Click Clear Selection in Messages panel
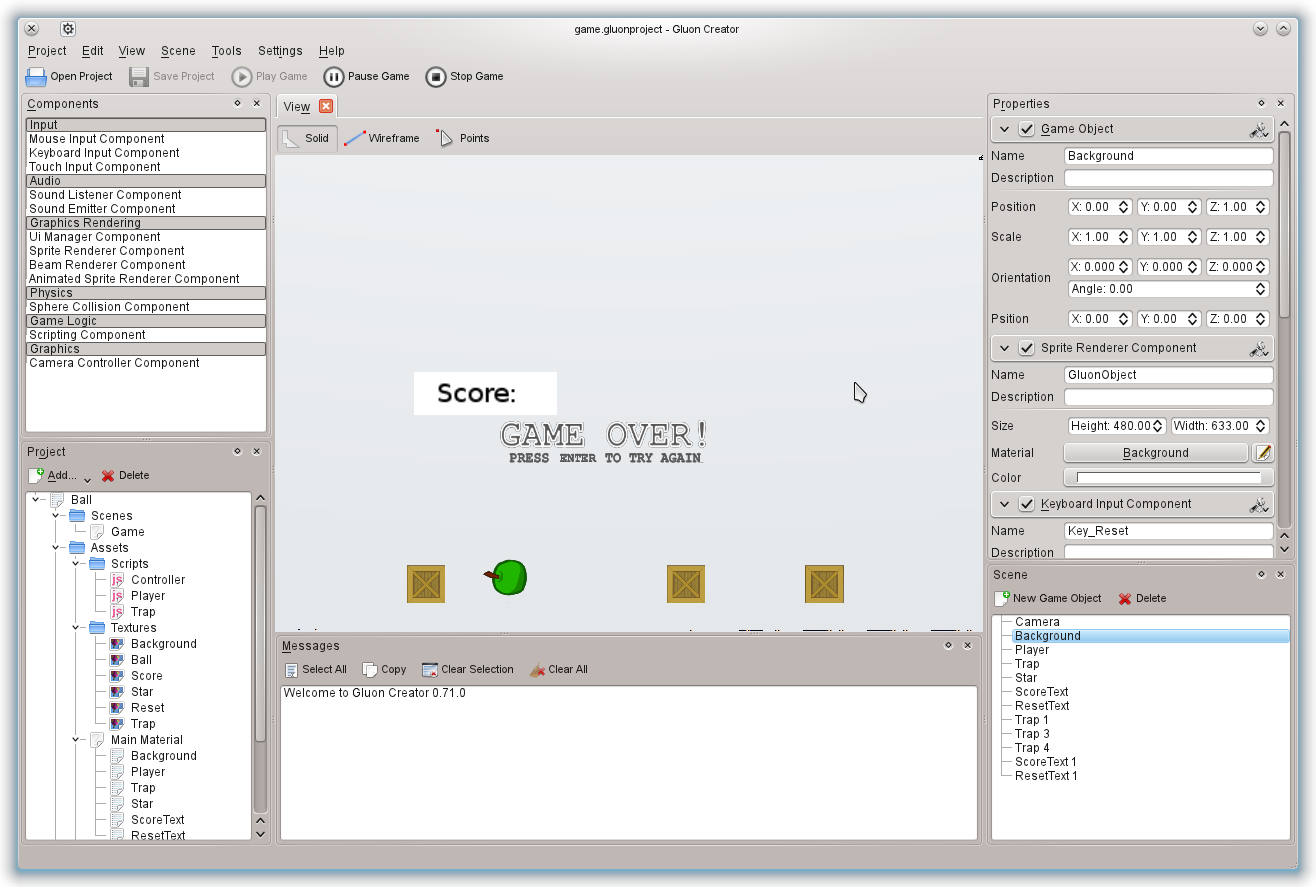 click(467, 670)
